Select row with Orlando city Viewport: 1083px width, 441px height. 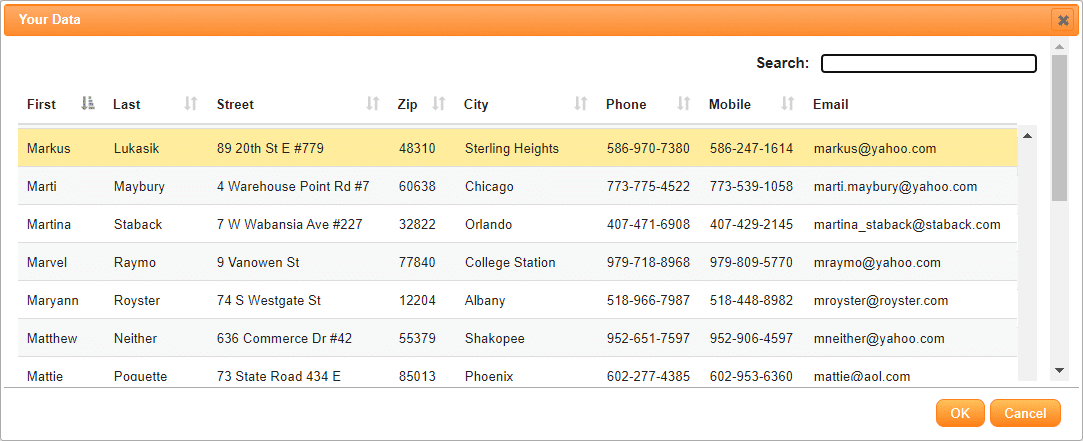(517, 224)
